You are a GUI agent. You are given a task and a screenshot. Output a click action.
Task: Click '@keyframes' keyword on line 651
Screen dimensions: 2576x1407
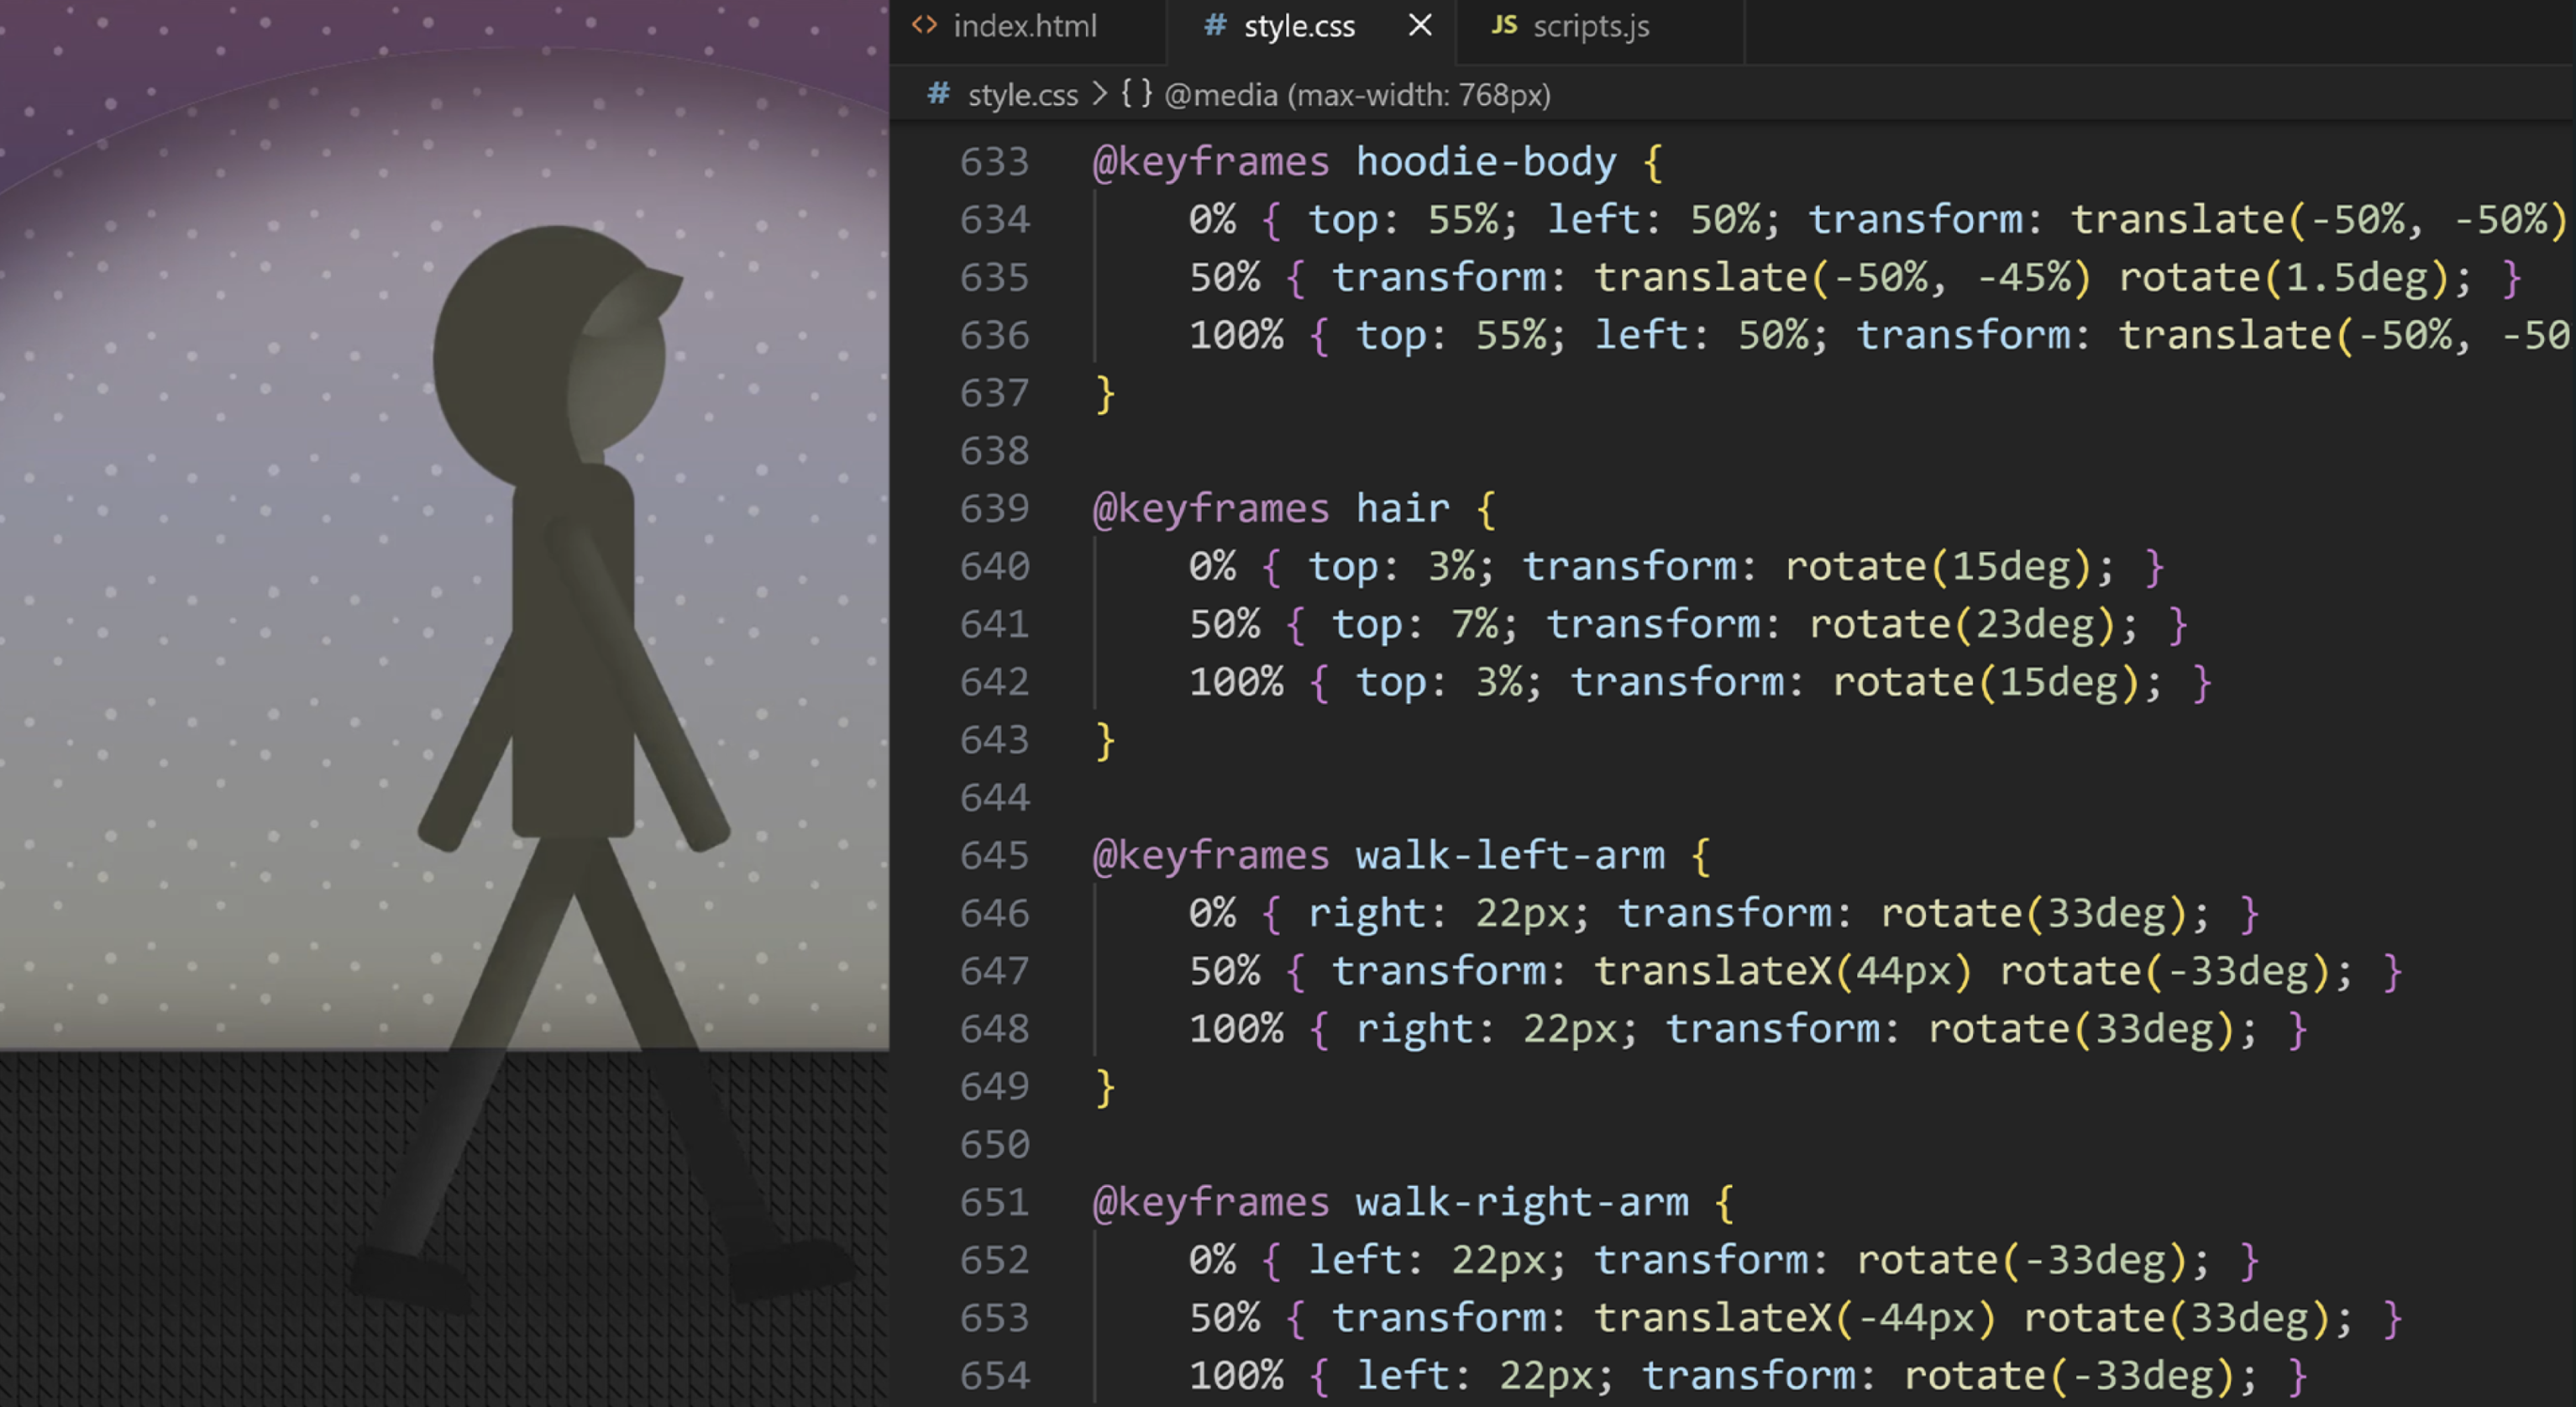tap(1210, 1202)
